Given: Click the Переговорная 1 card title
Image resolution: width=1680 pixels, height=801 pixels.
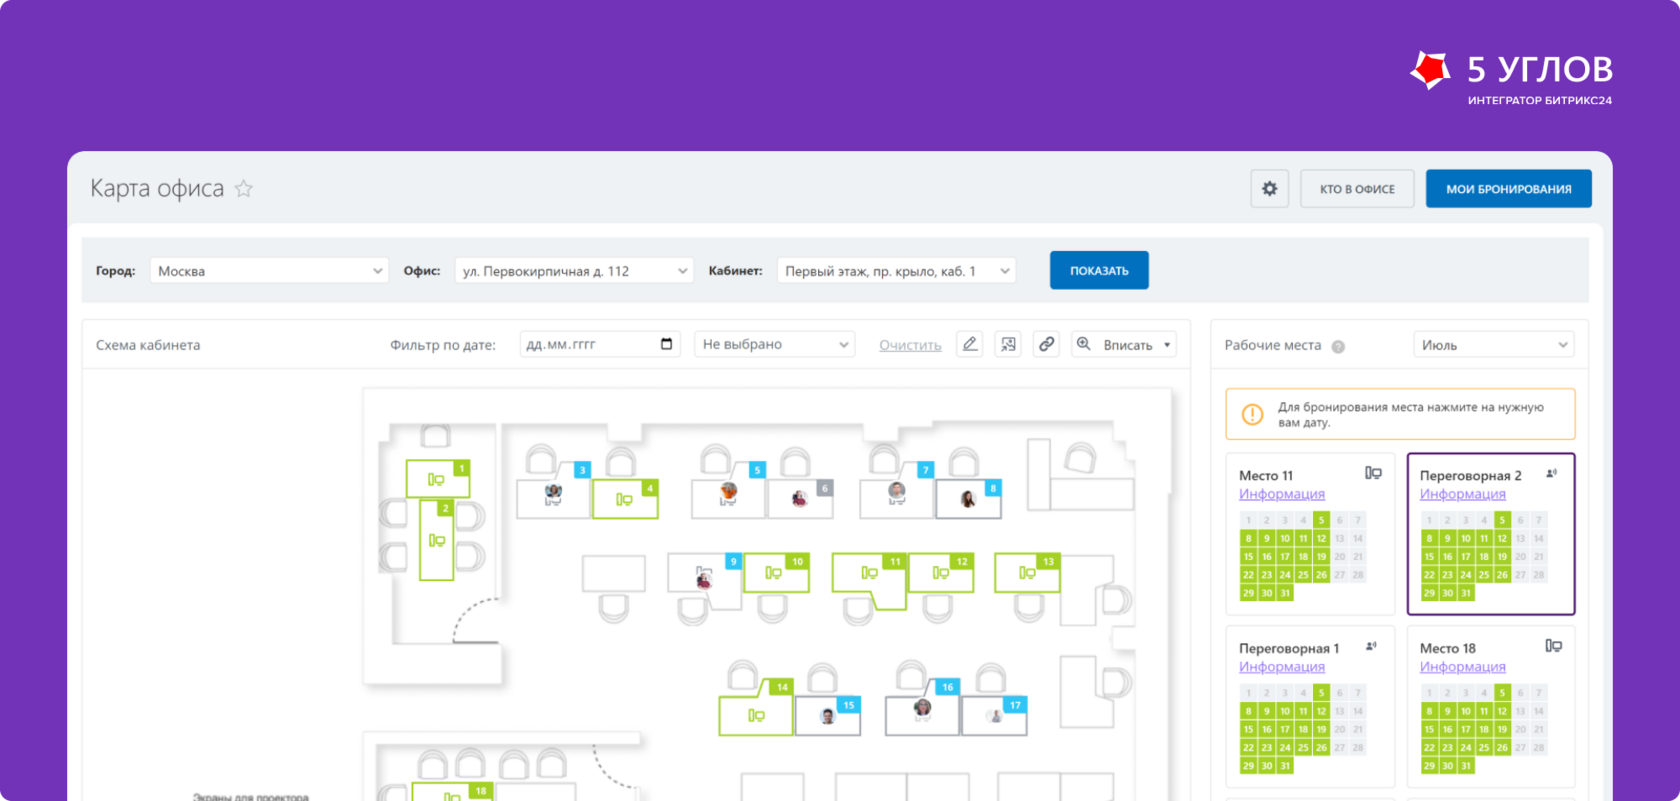Looking at the screenshot, I should click(1289, 649).
